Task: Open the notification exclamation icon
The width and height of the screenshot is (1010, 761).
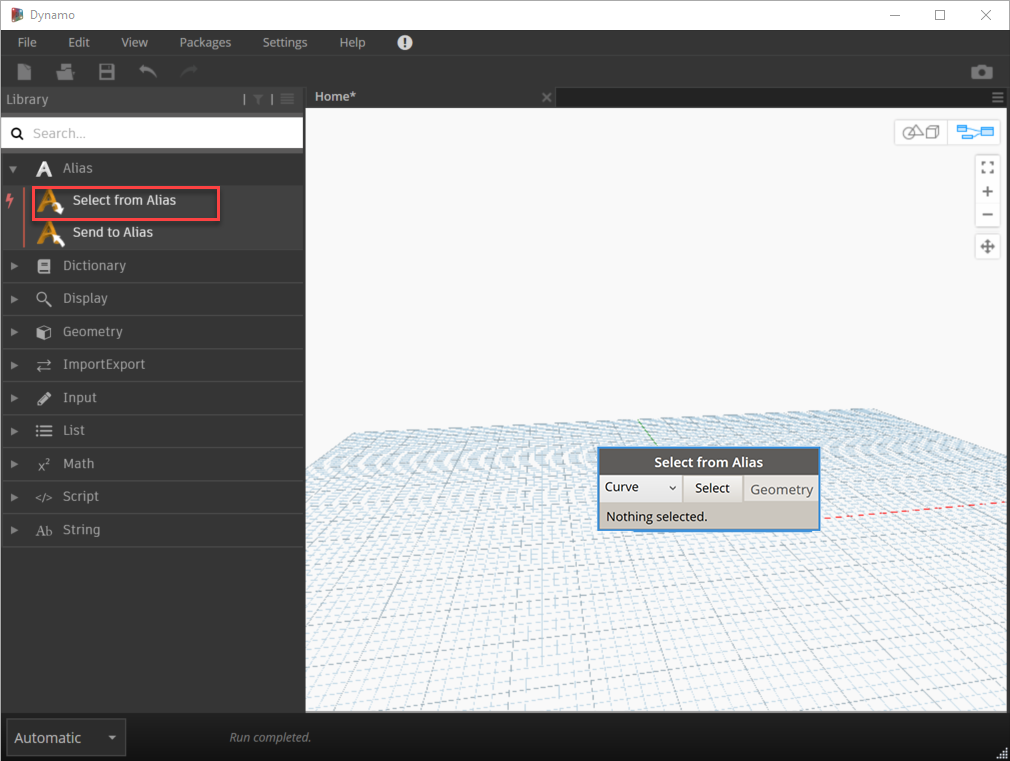Action: (405, 43)
